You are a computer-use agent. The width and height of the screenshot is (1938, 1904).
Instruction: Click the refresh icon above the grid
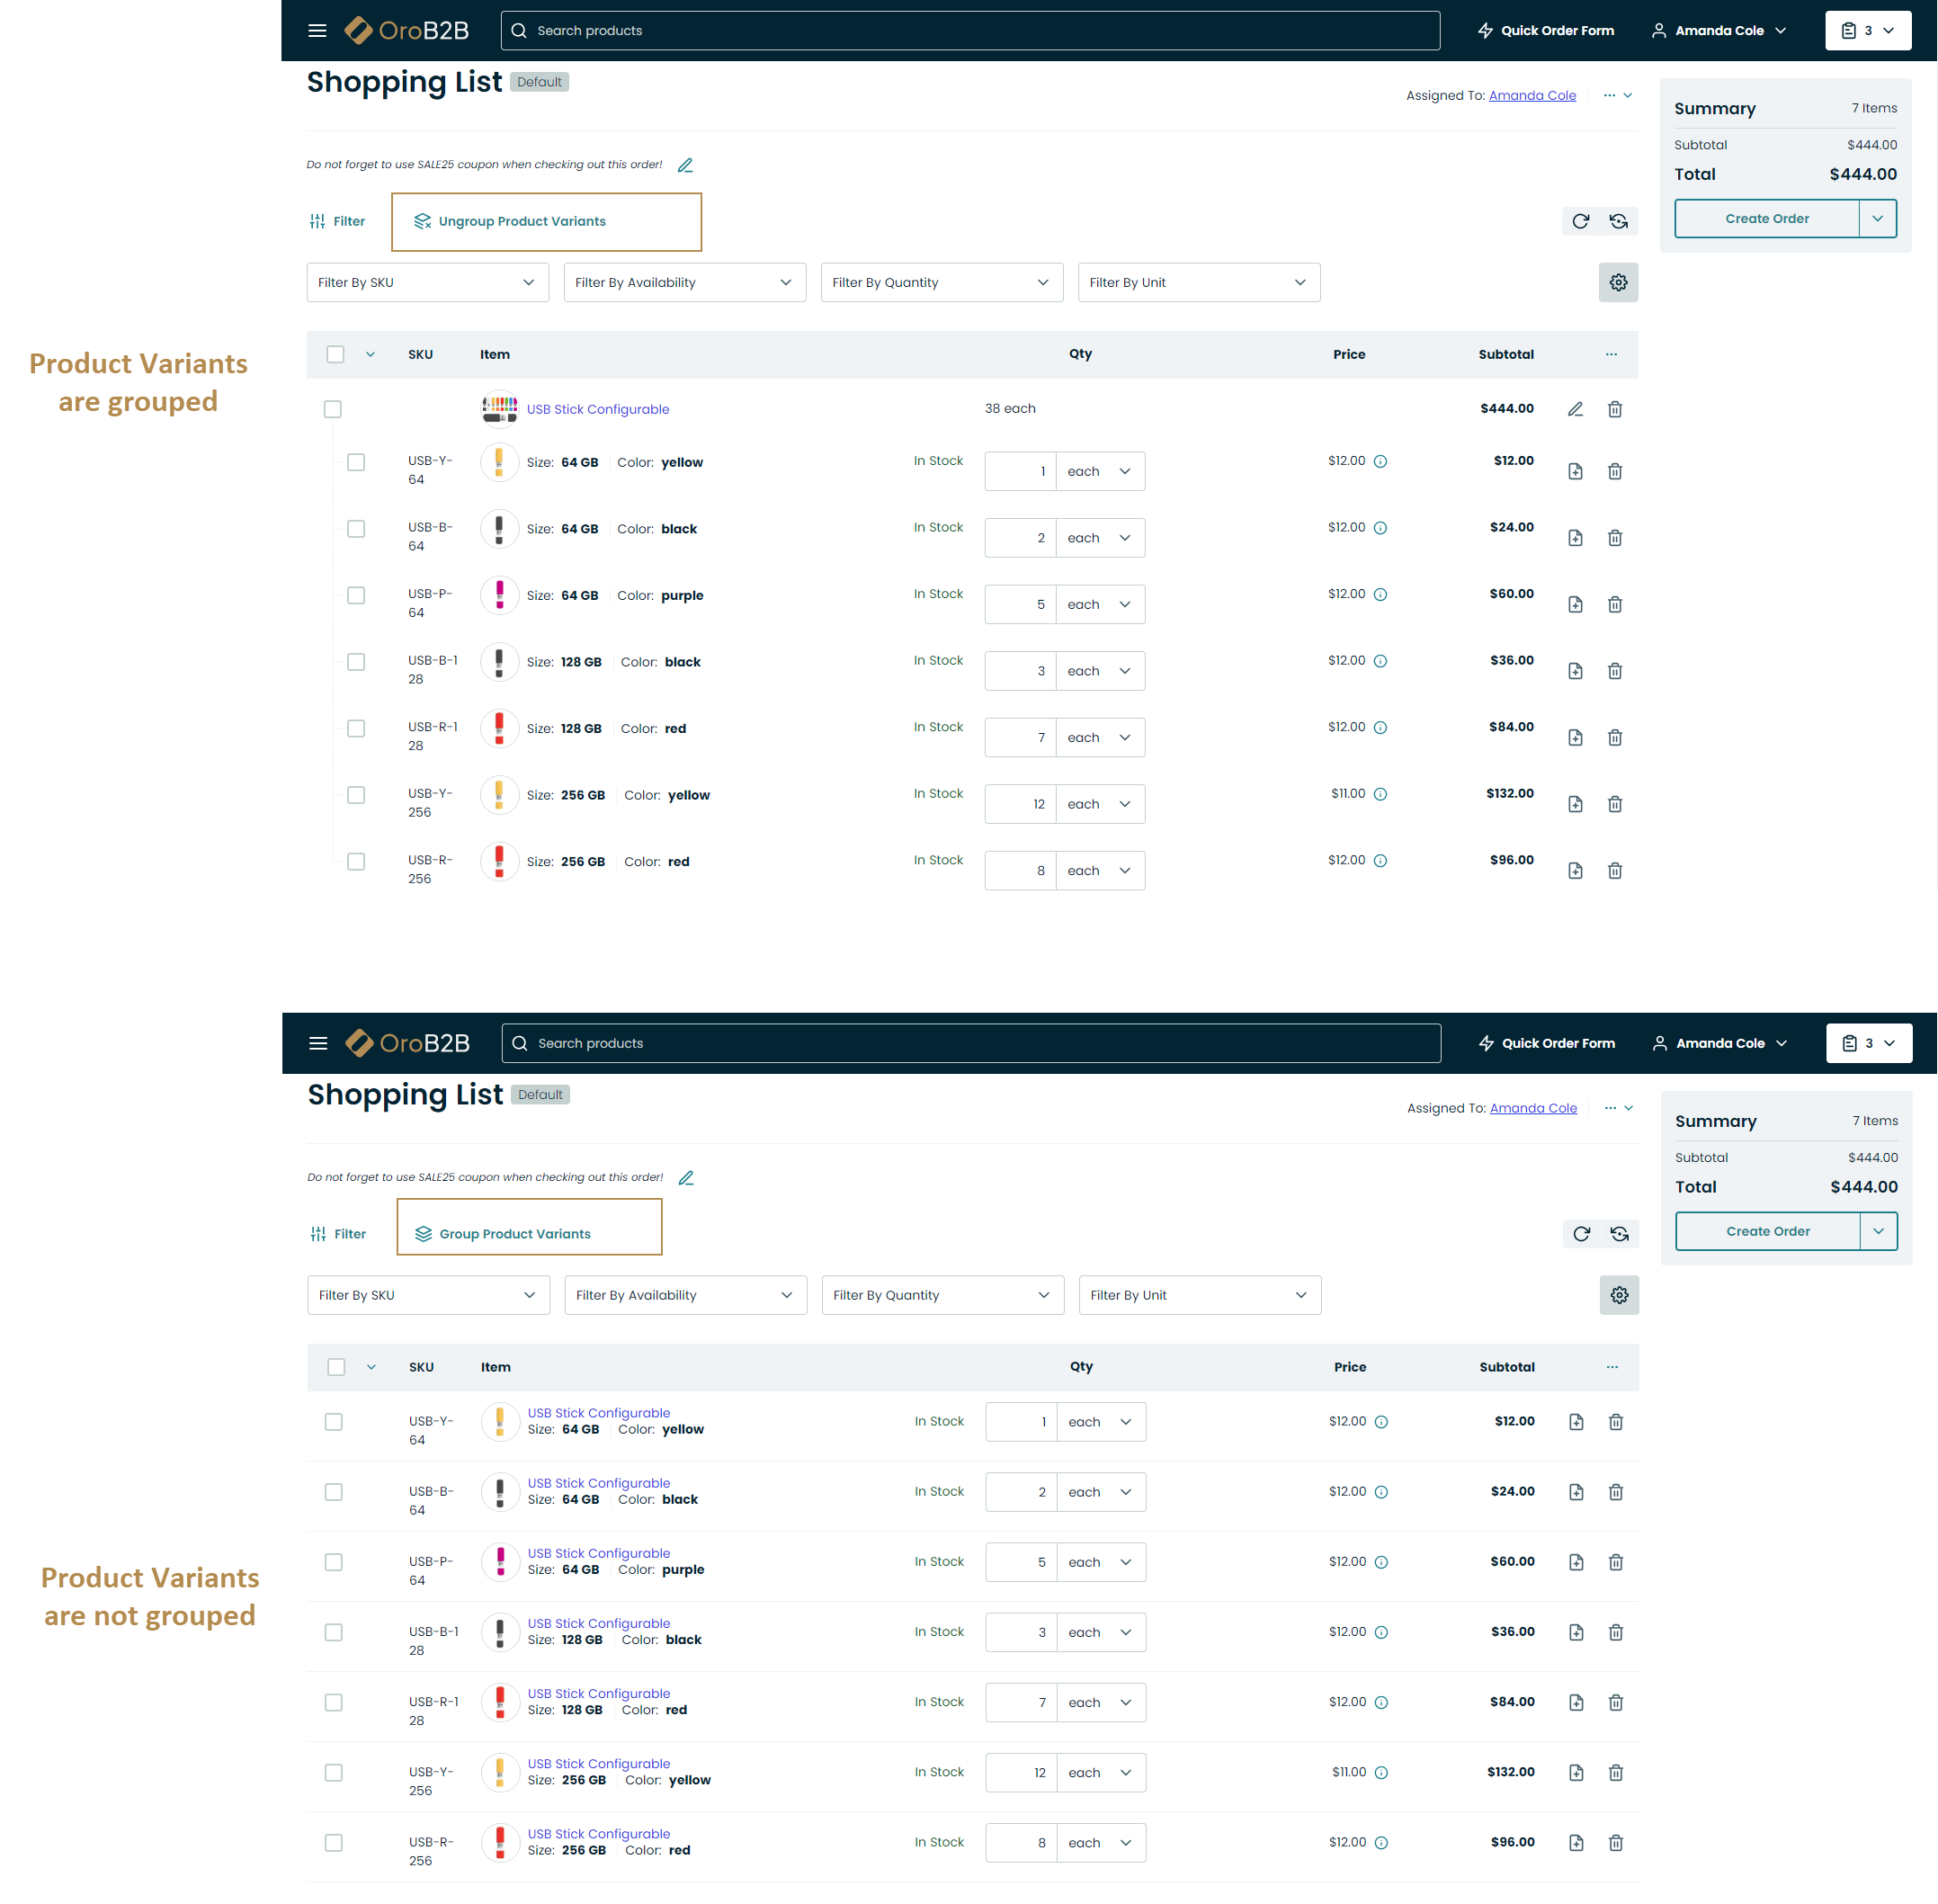[1580, 221]
